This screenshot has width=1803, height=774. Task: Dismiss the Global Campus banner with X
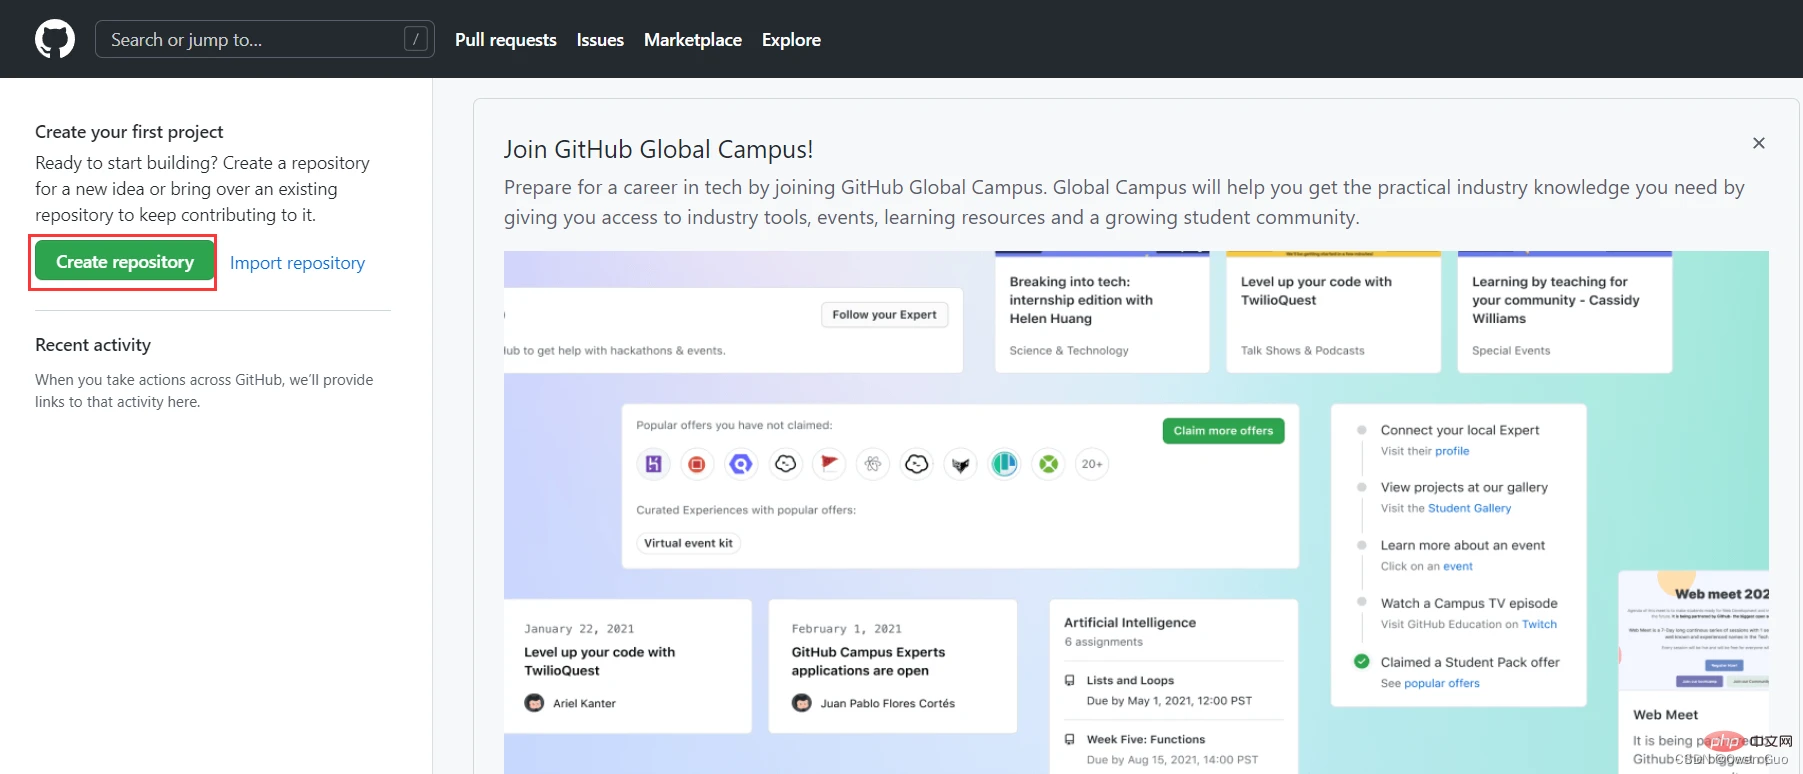(1758, 143)
